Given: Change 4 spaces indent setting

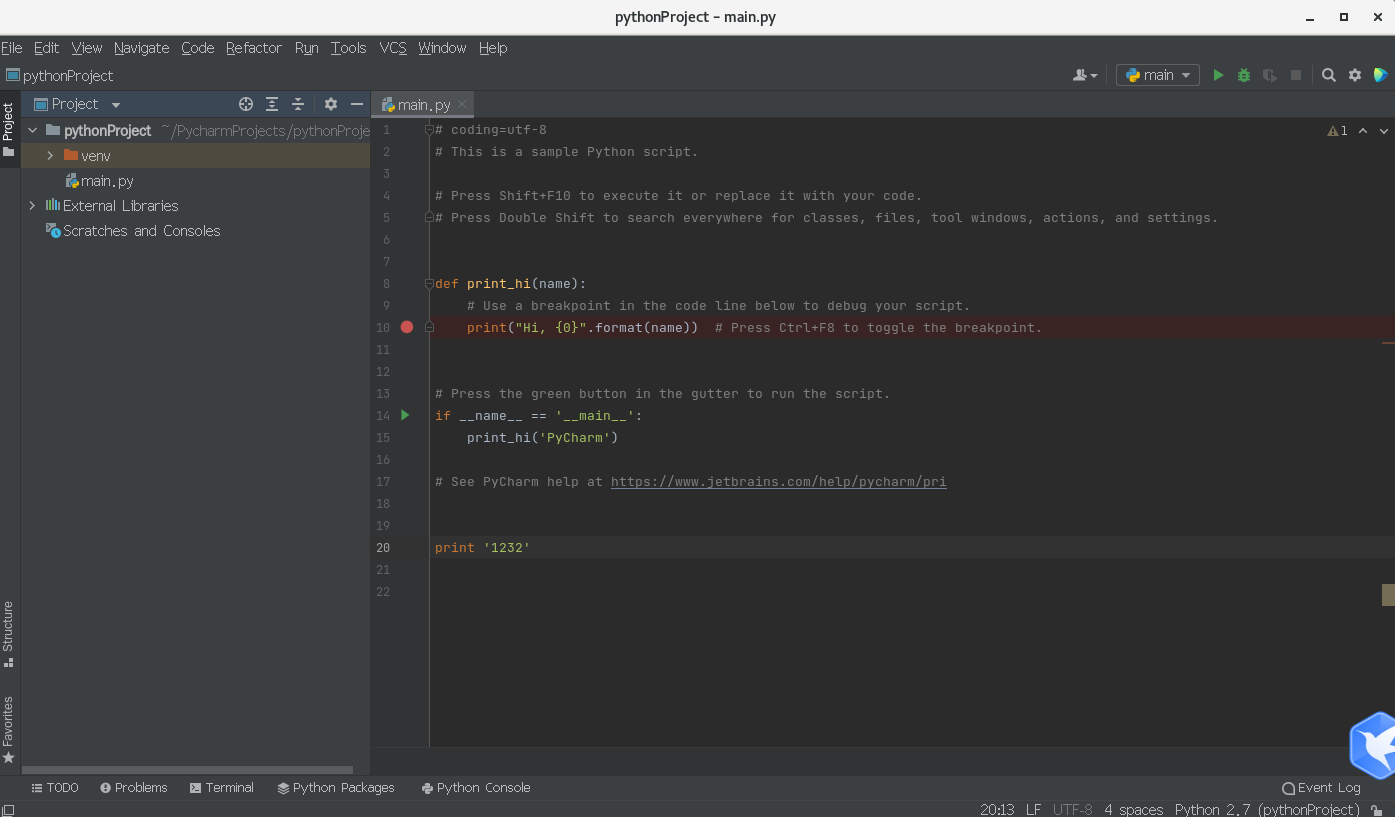Looking at the screenshot, I should (x=1134, y=809).
